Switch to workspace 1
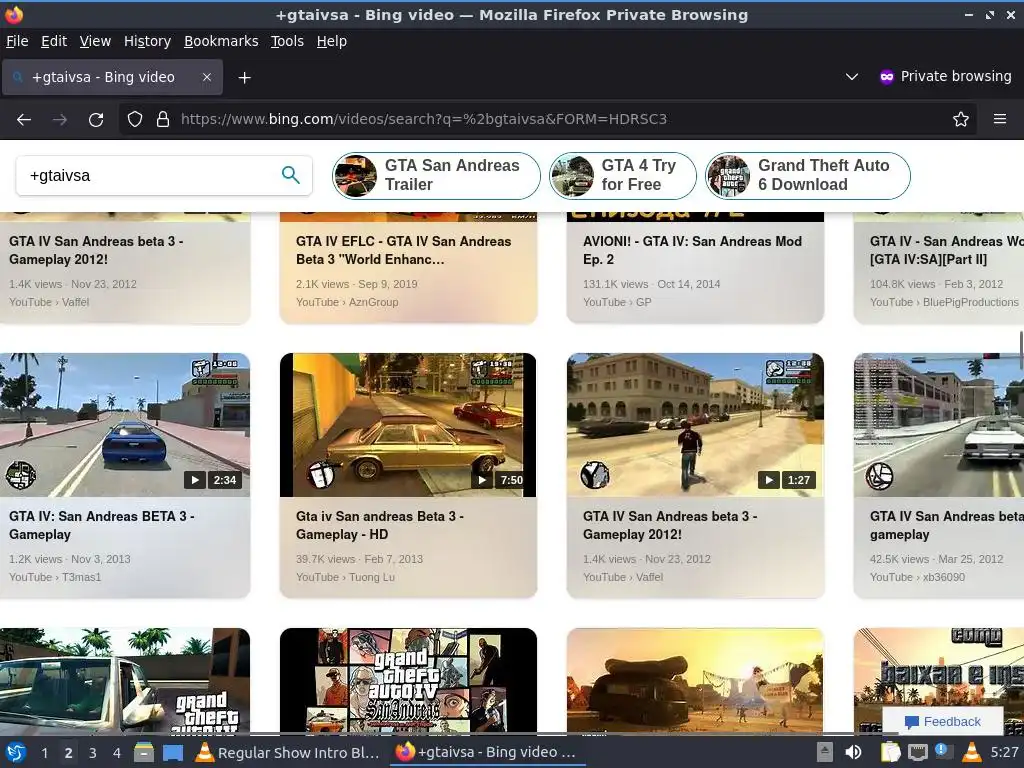The image size is (1024, 768). [x=44, y=753]
